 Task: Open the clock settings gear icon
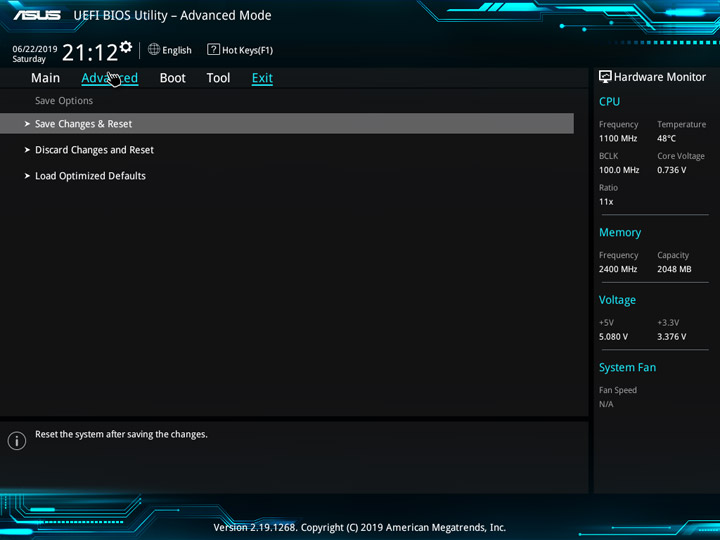click(x=126, y=47)
